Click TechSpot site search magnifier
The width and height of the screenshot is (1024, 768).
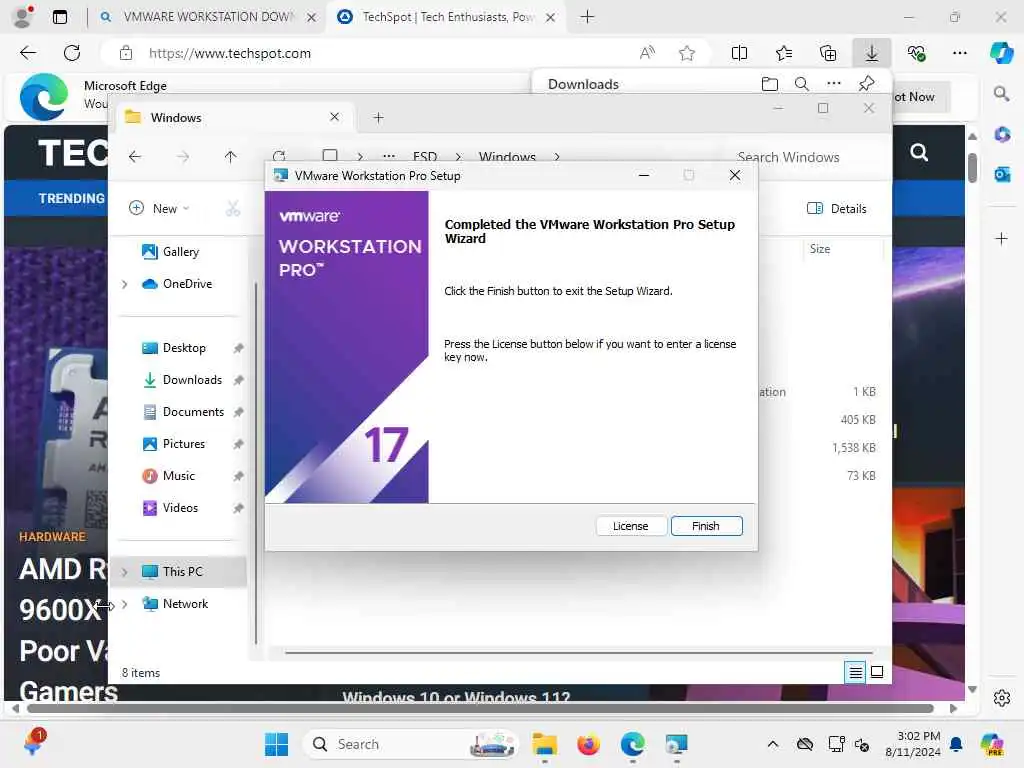point(919,152)
